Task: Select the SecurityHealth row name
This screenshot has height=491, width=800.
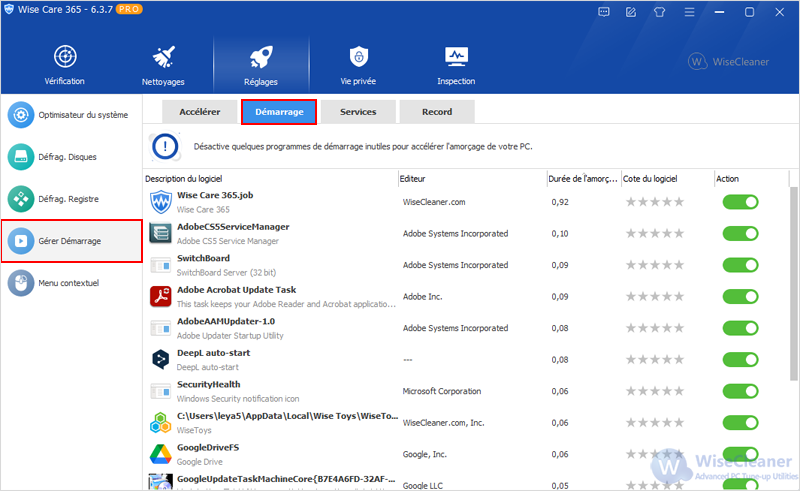Action: pos(209,384)
